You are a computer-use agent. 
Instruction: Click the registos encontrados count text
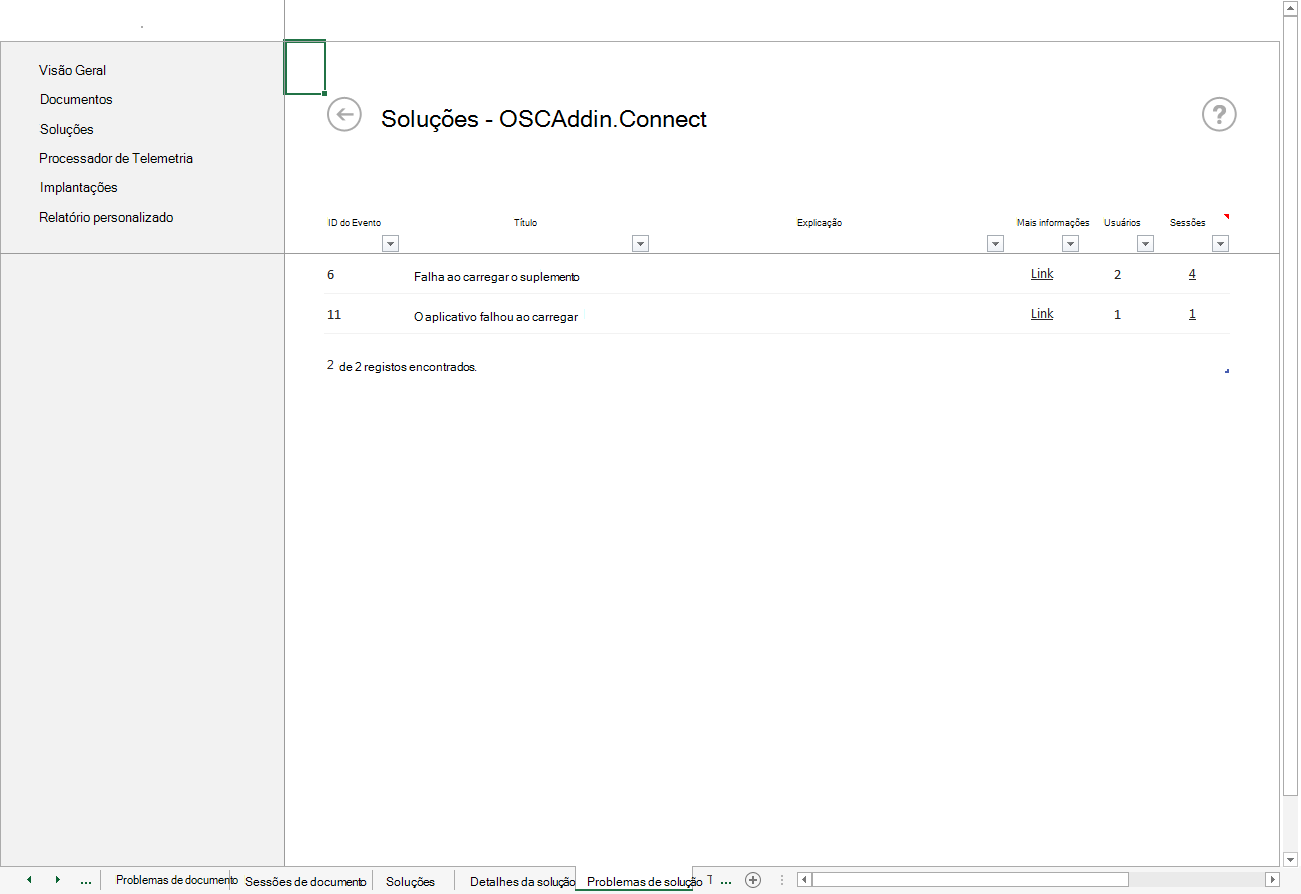[x=402, y=367]
